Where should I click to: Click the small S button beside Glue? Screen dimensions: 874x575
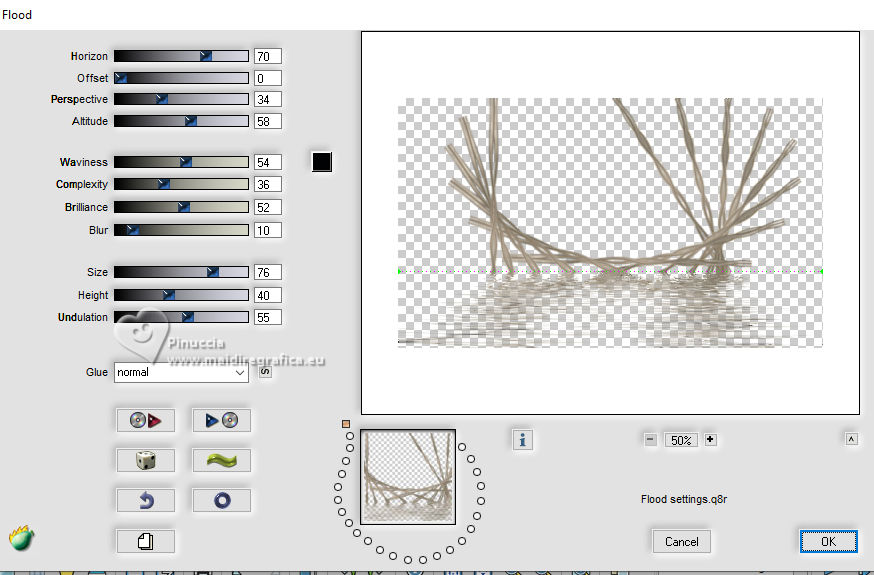click(265, 372)
